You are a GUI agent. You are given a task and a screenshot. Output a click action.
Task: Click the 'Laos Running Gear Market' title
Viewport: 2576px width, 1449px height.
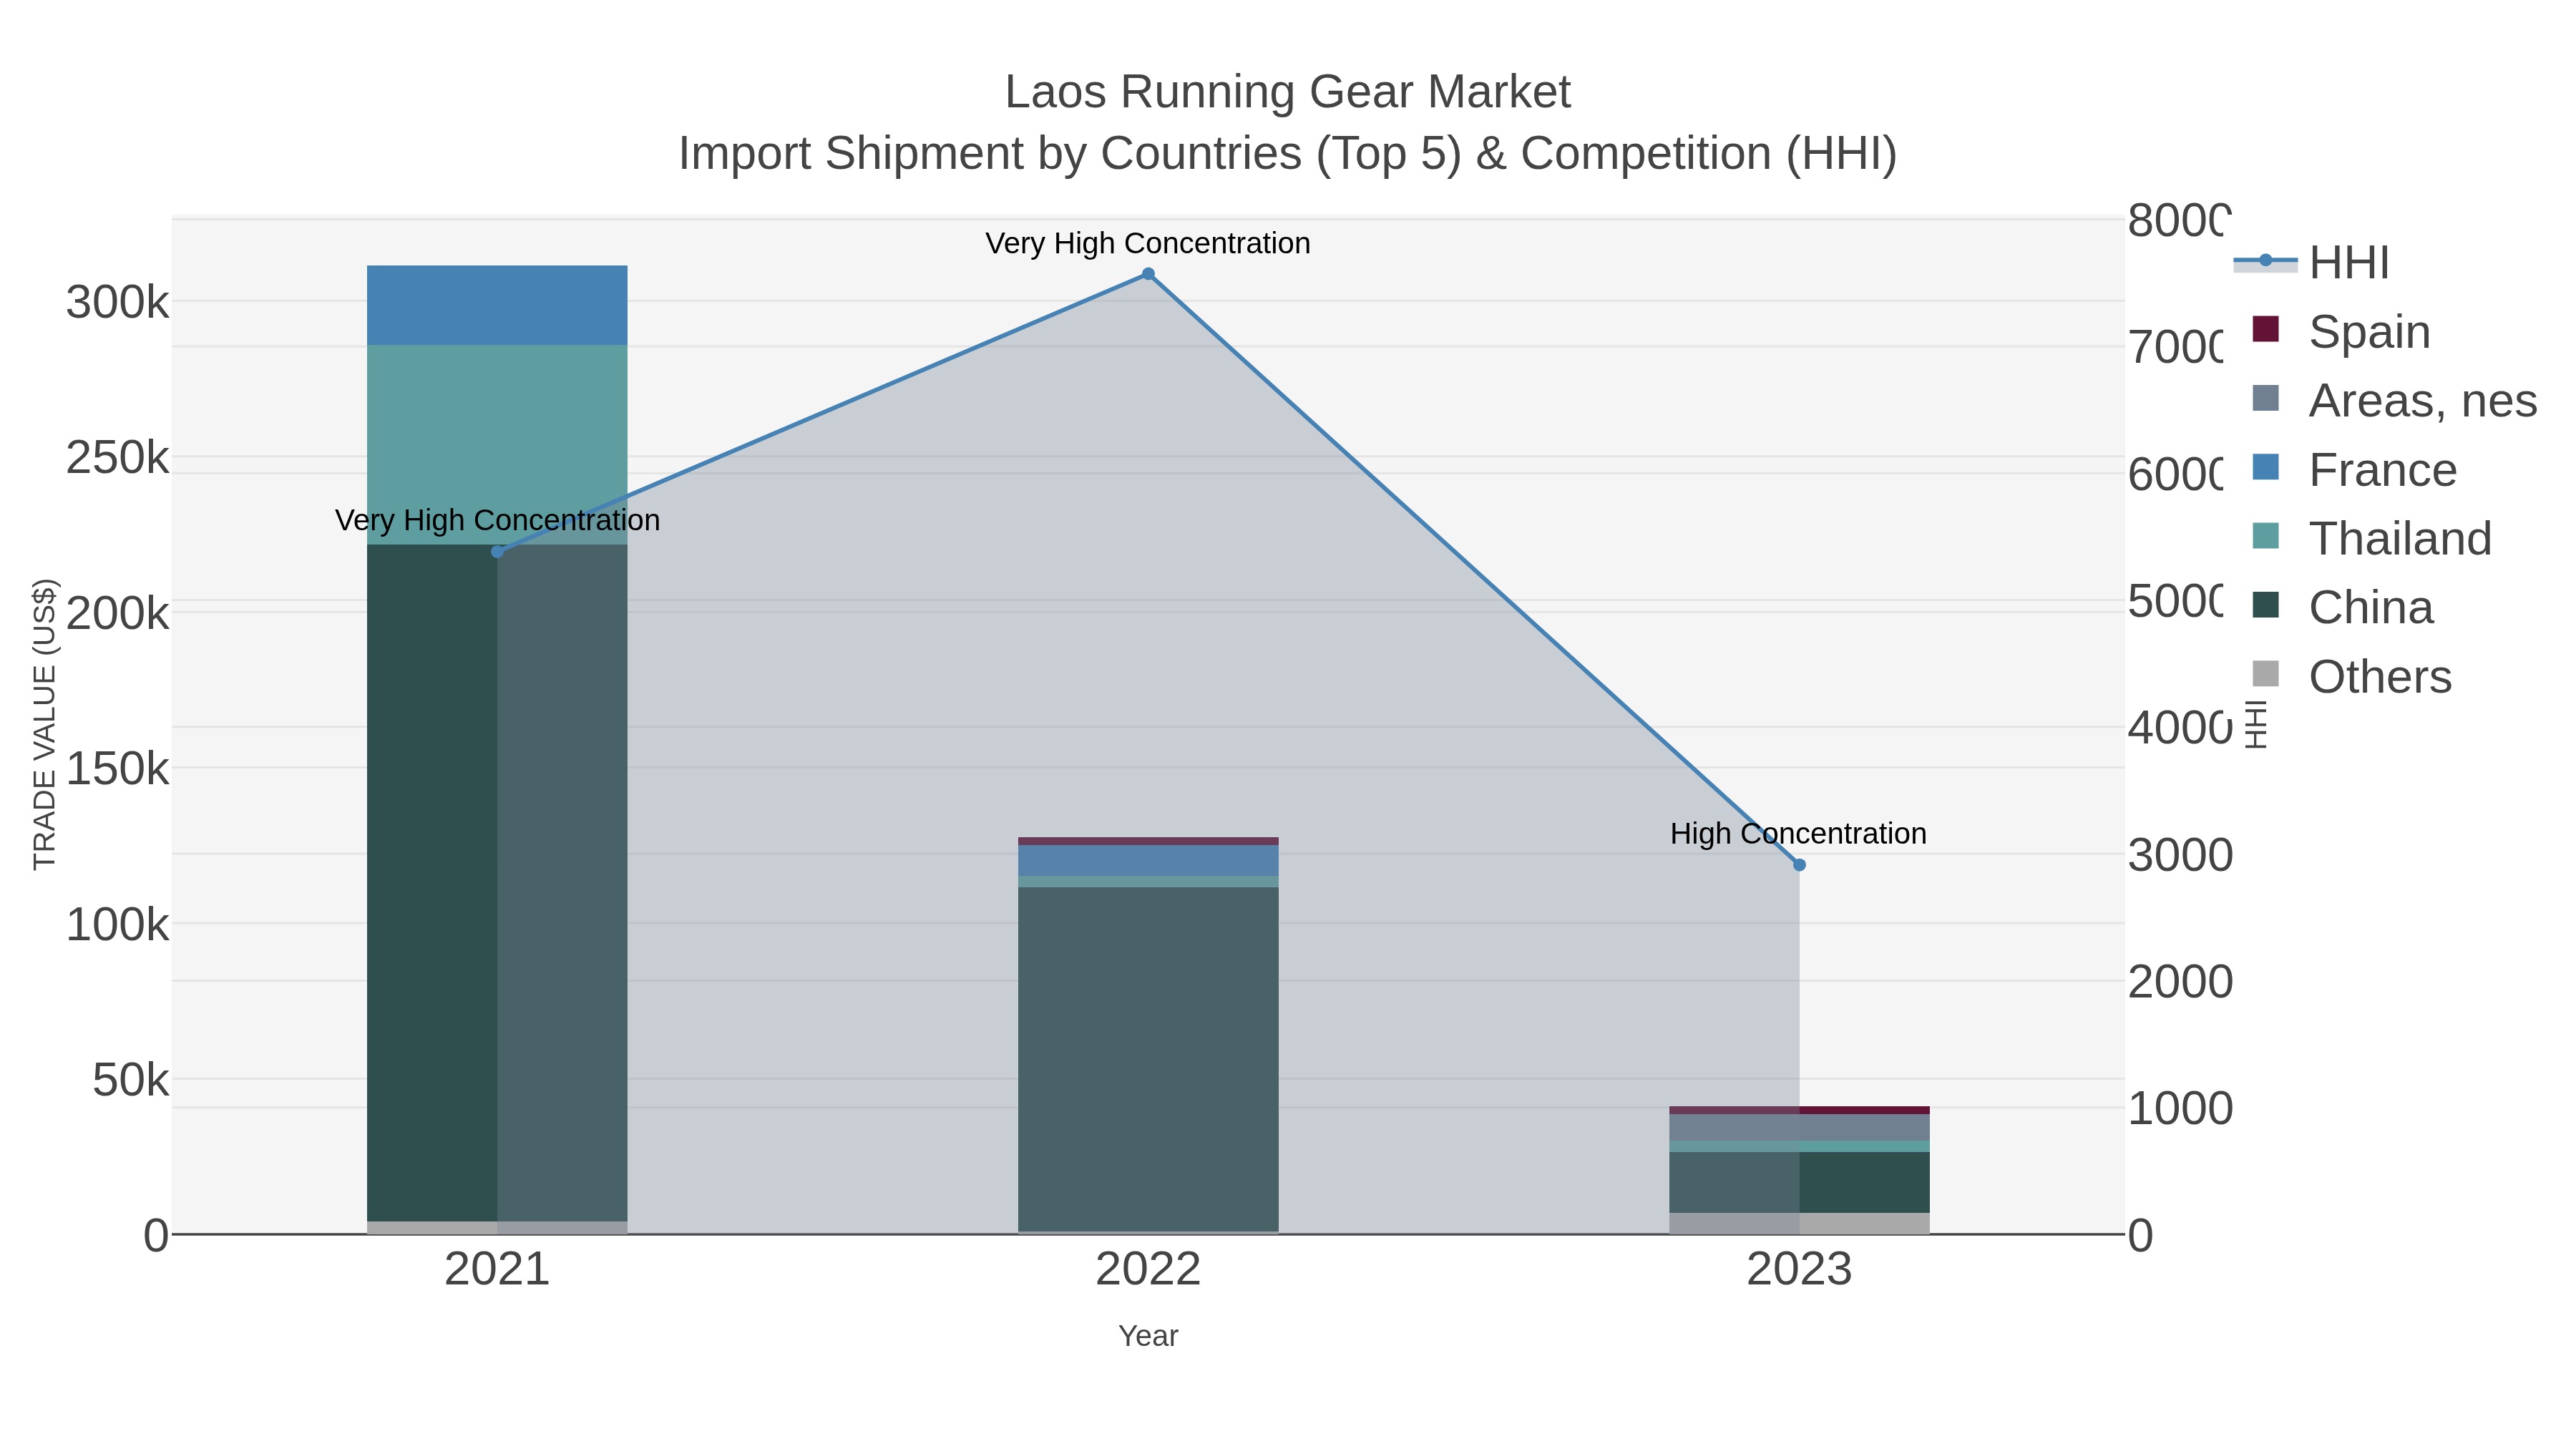(x=1288, y=92)
